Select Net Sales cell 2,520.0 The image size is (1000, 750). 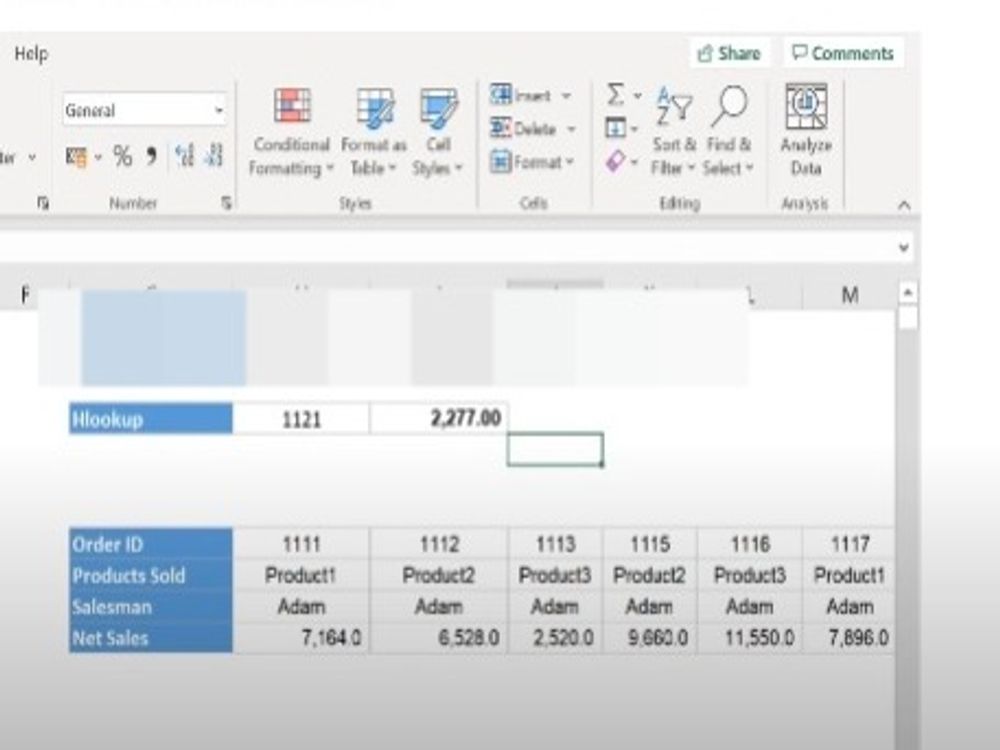pos(555,638)
